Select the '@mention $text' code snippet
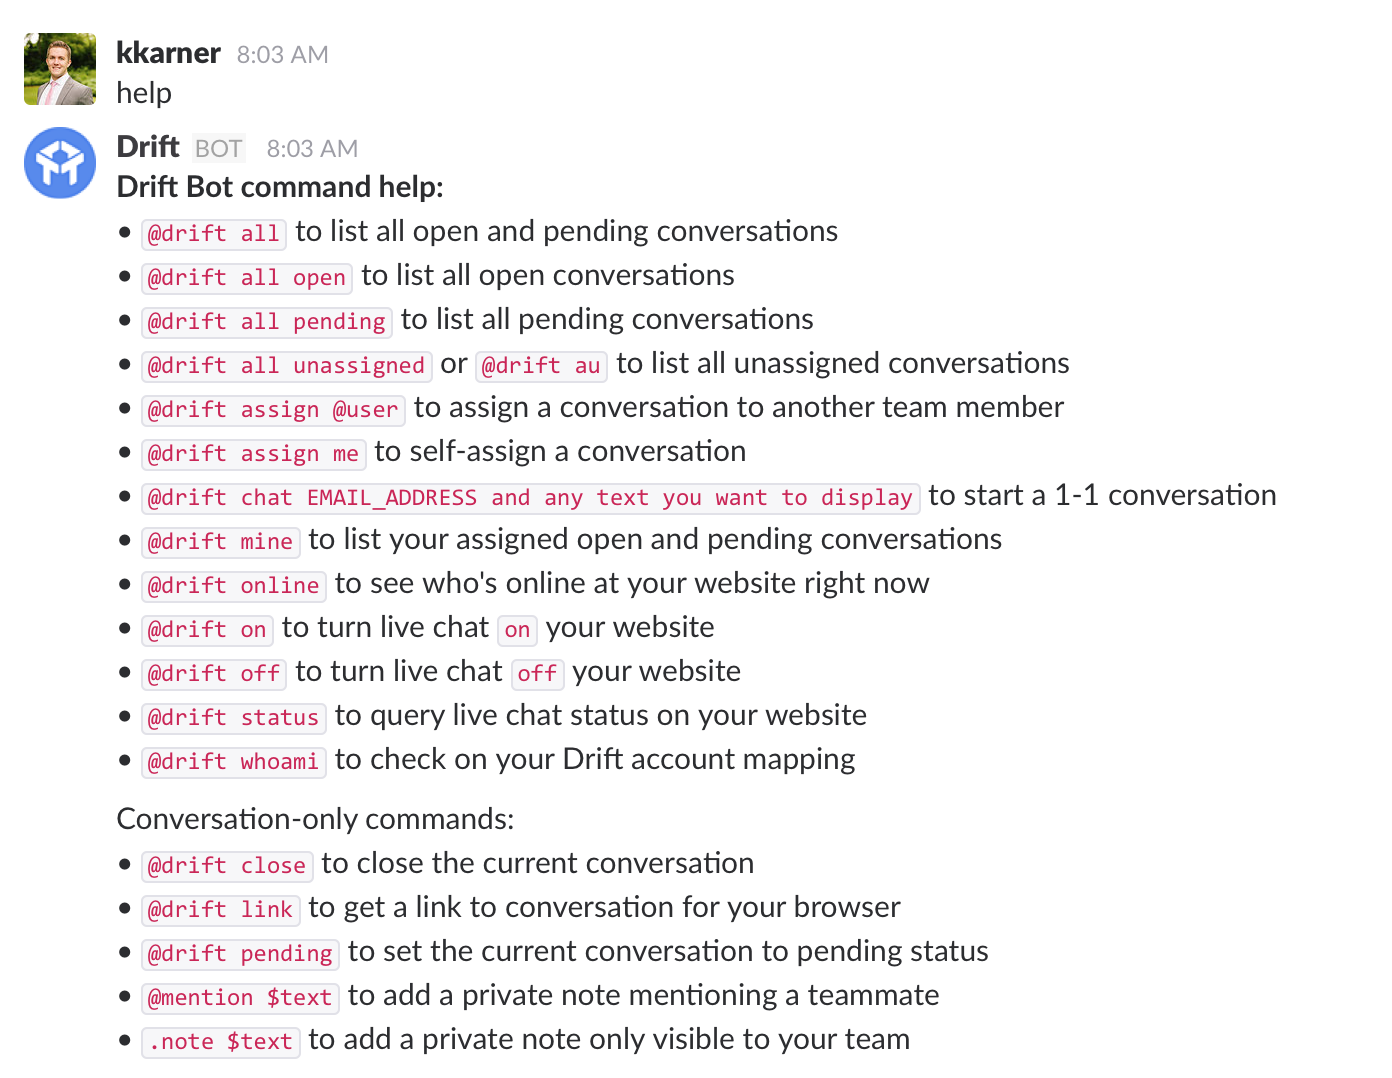Viewport: 1392px width, 1078px height. [x=240, y=997]
